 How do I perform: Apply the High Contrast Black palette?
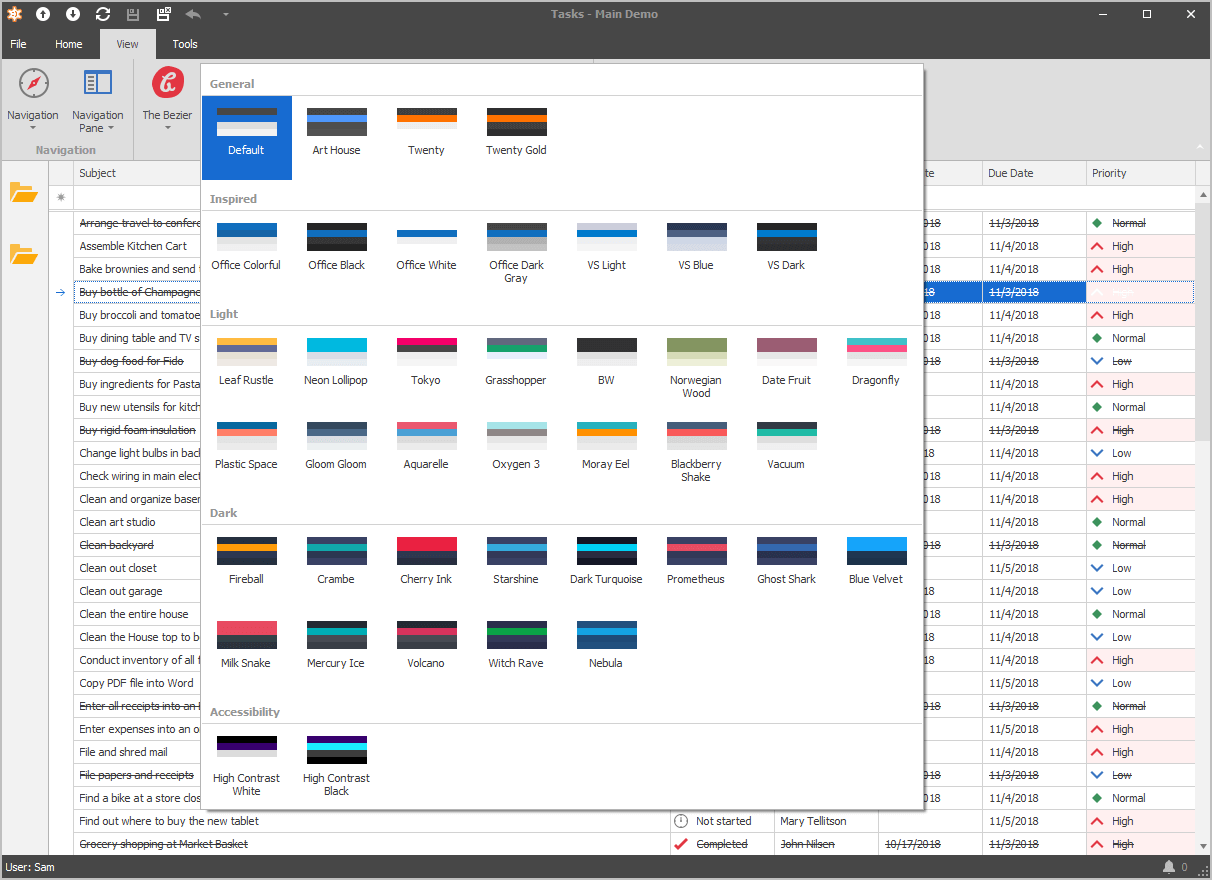point(337,766)
